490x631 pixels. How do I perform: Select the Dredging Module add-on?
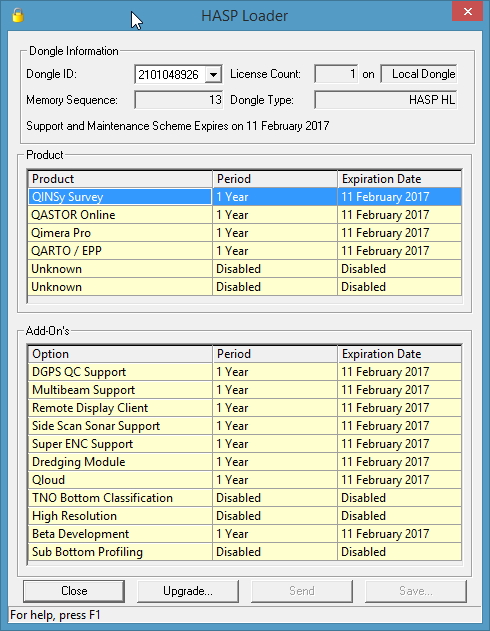(x=245, y=462)
